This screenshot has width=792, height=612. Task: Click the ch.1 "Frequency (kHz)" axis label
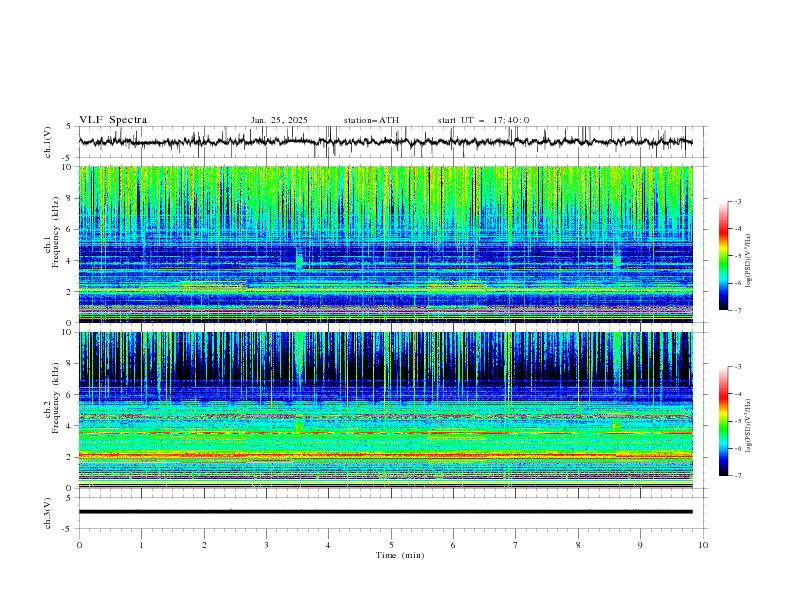[56, 233]
